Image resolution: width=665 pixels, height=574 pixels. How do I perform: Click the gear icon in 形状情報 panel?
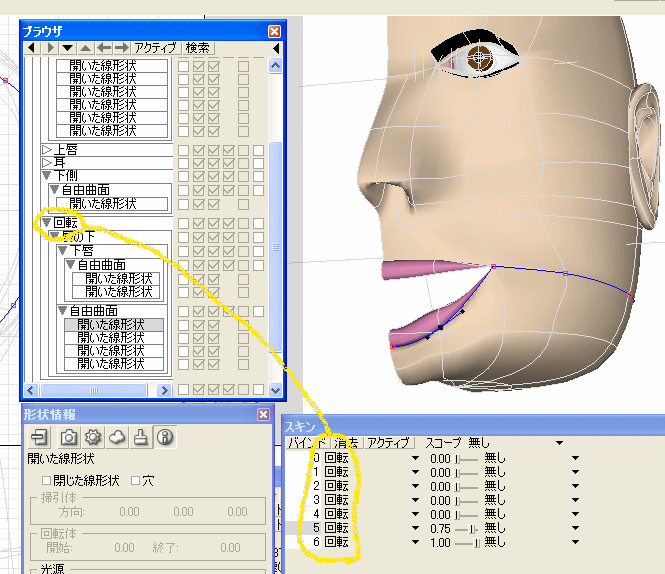point(93,437)
